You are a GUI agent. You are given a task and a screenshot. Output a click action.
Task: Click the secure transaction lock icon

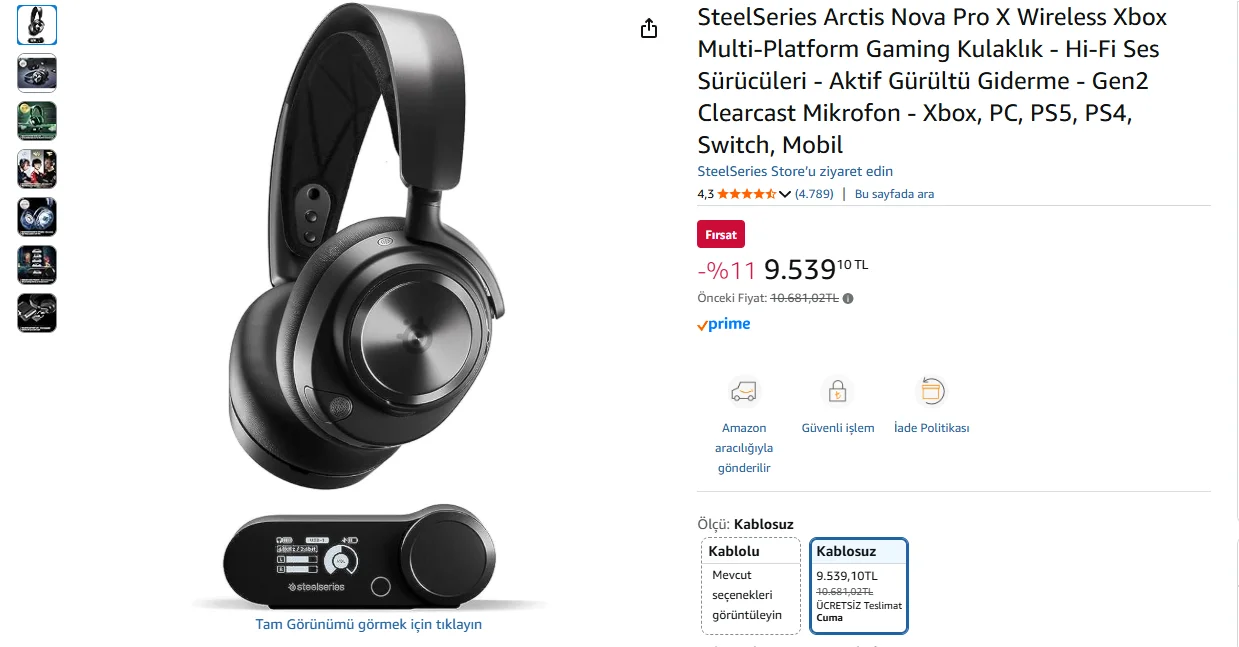[x=837, y=391]
